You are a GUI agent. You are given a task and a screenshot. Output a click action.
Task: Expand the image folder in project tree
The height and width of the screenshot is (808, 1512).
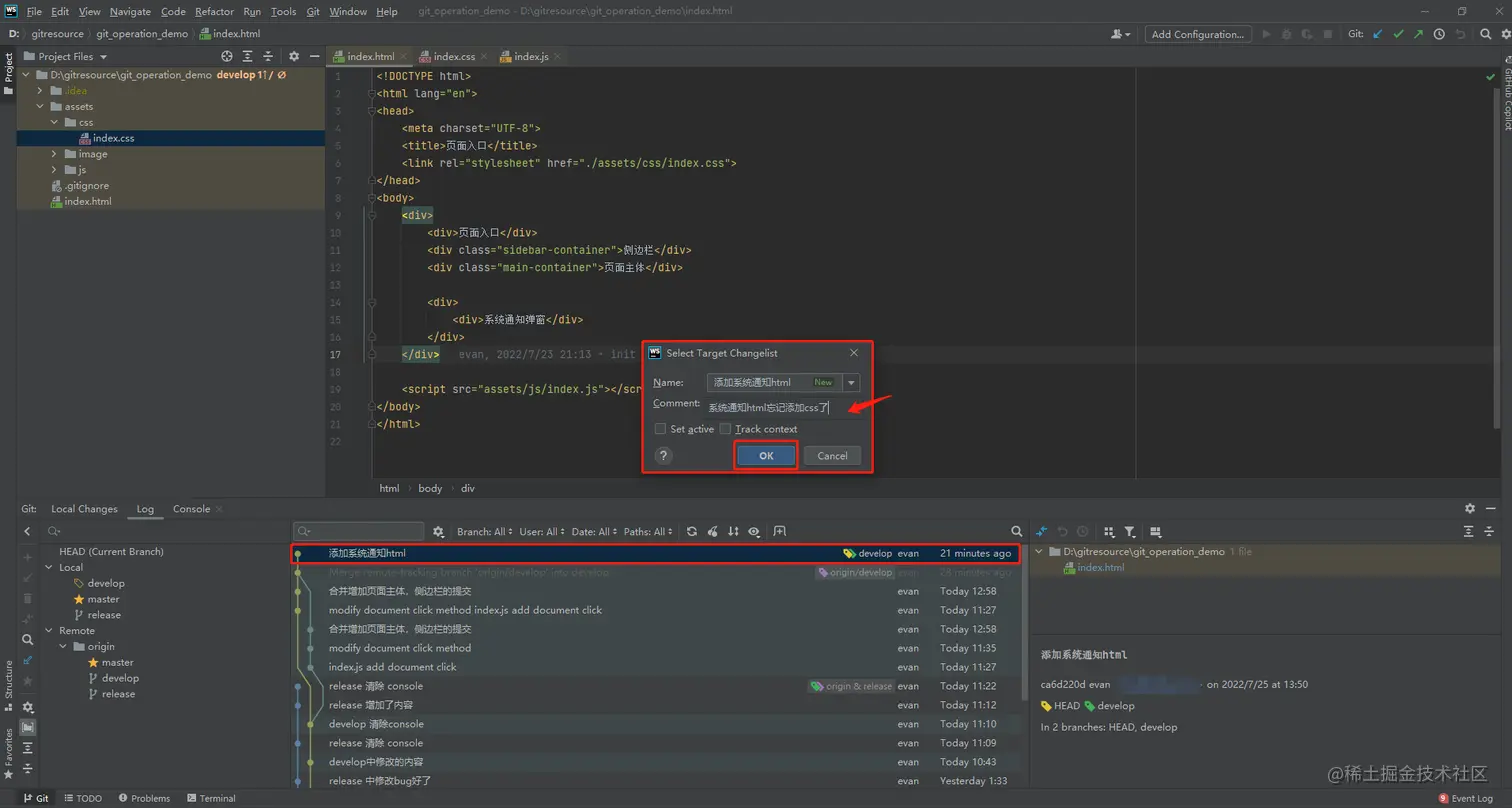55,154
